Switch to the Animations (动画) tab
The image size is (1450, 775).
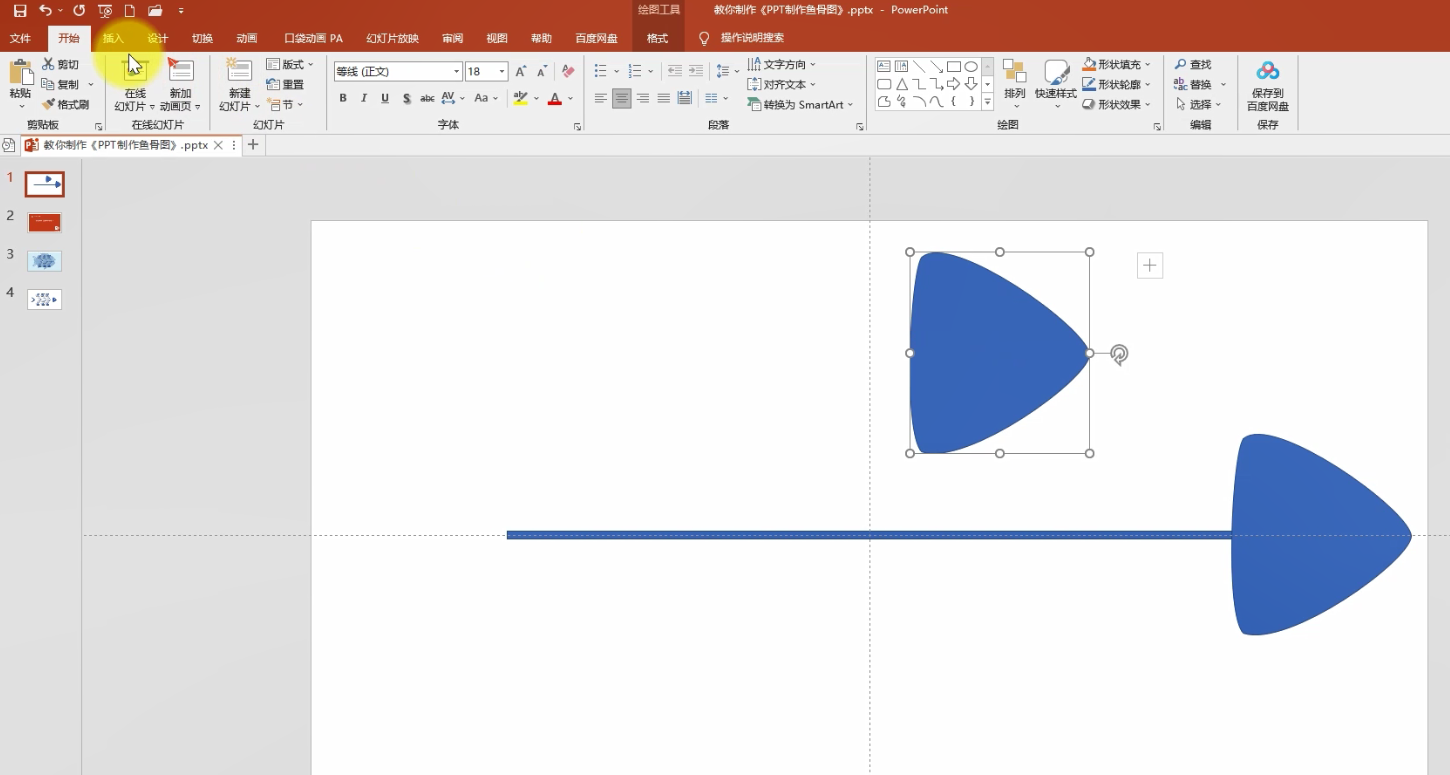(246, 38)
